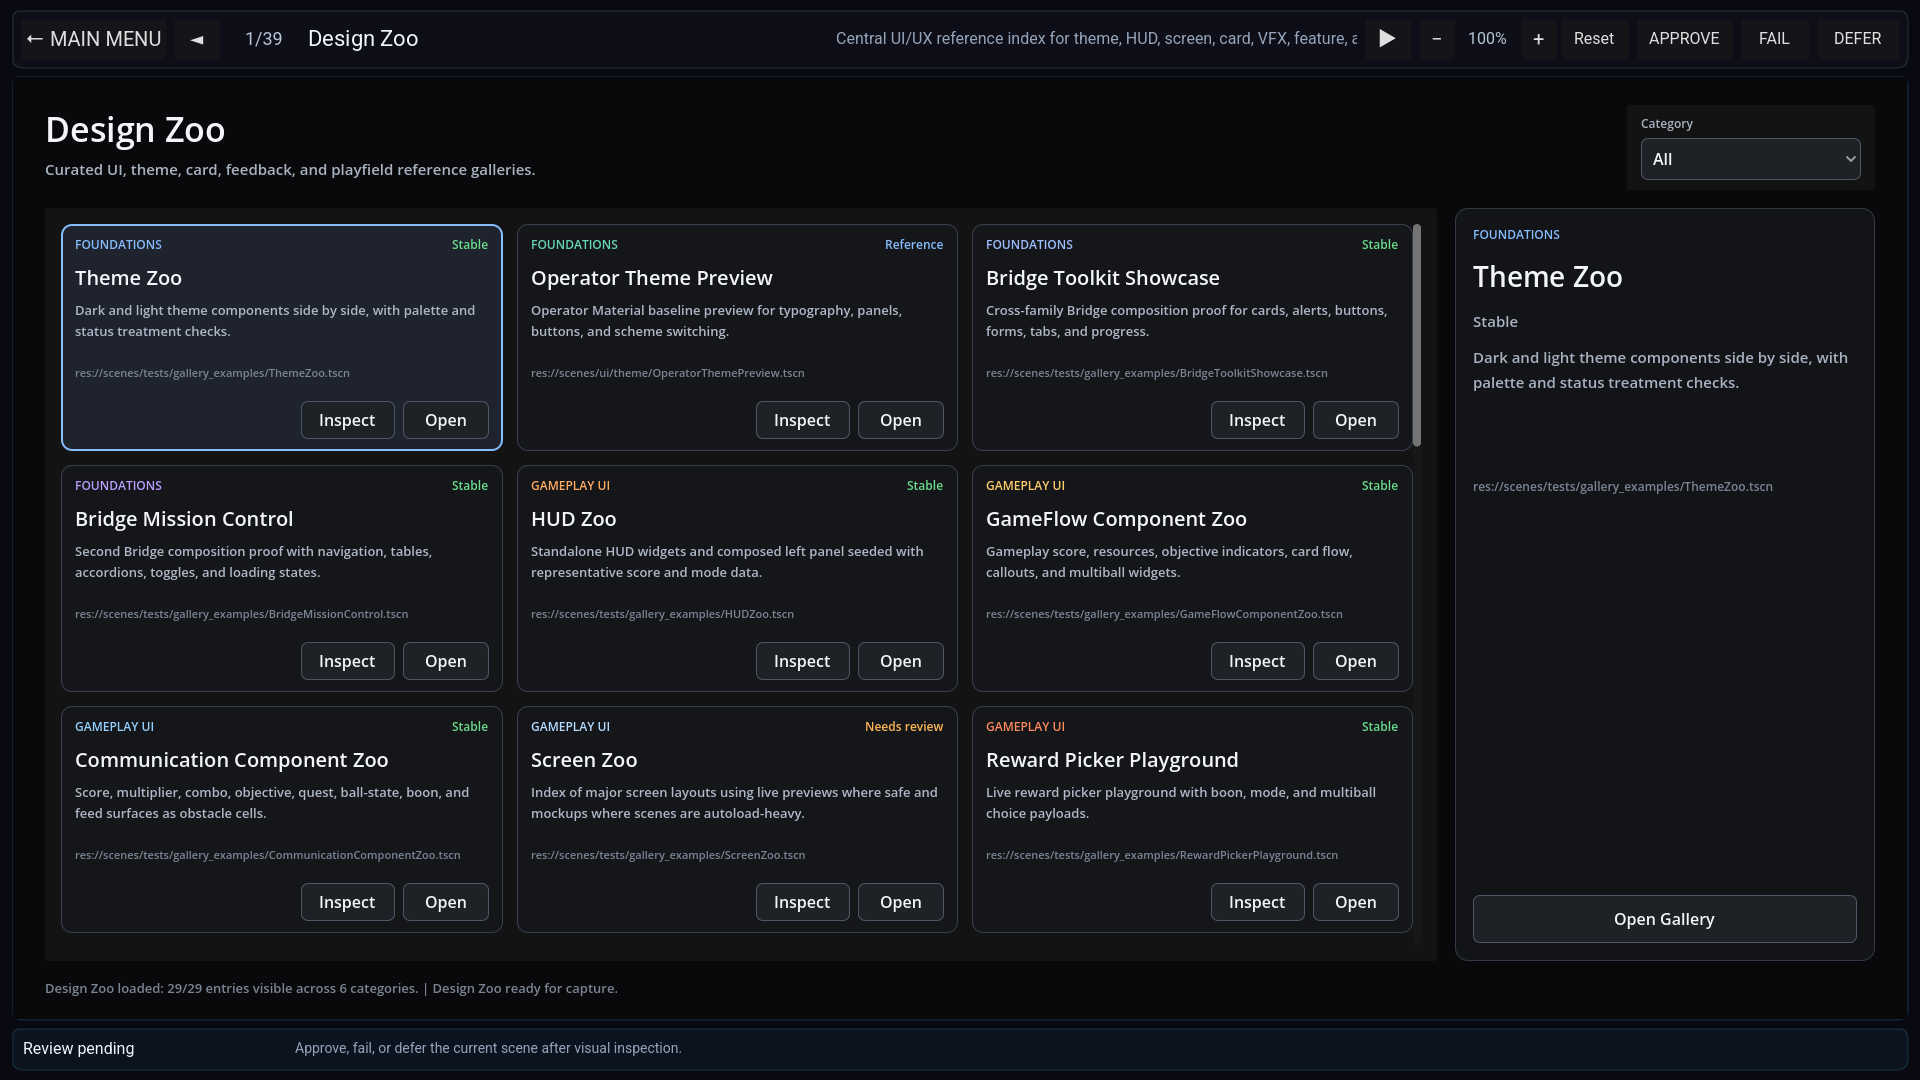The width and height of the screenshot is (1920, 1080).
Task: Inspect the Theme Zoo card
Action: [347, 420]
